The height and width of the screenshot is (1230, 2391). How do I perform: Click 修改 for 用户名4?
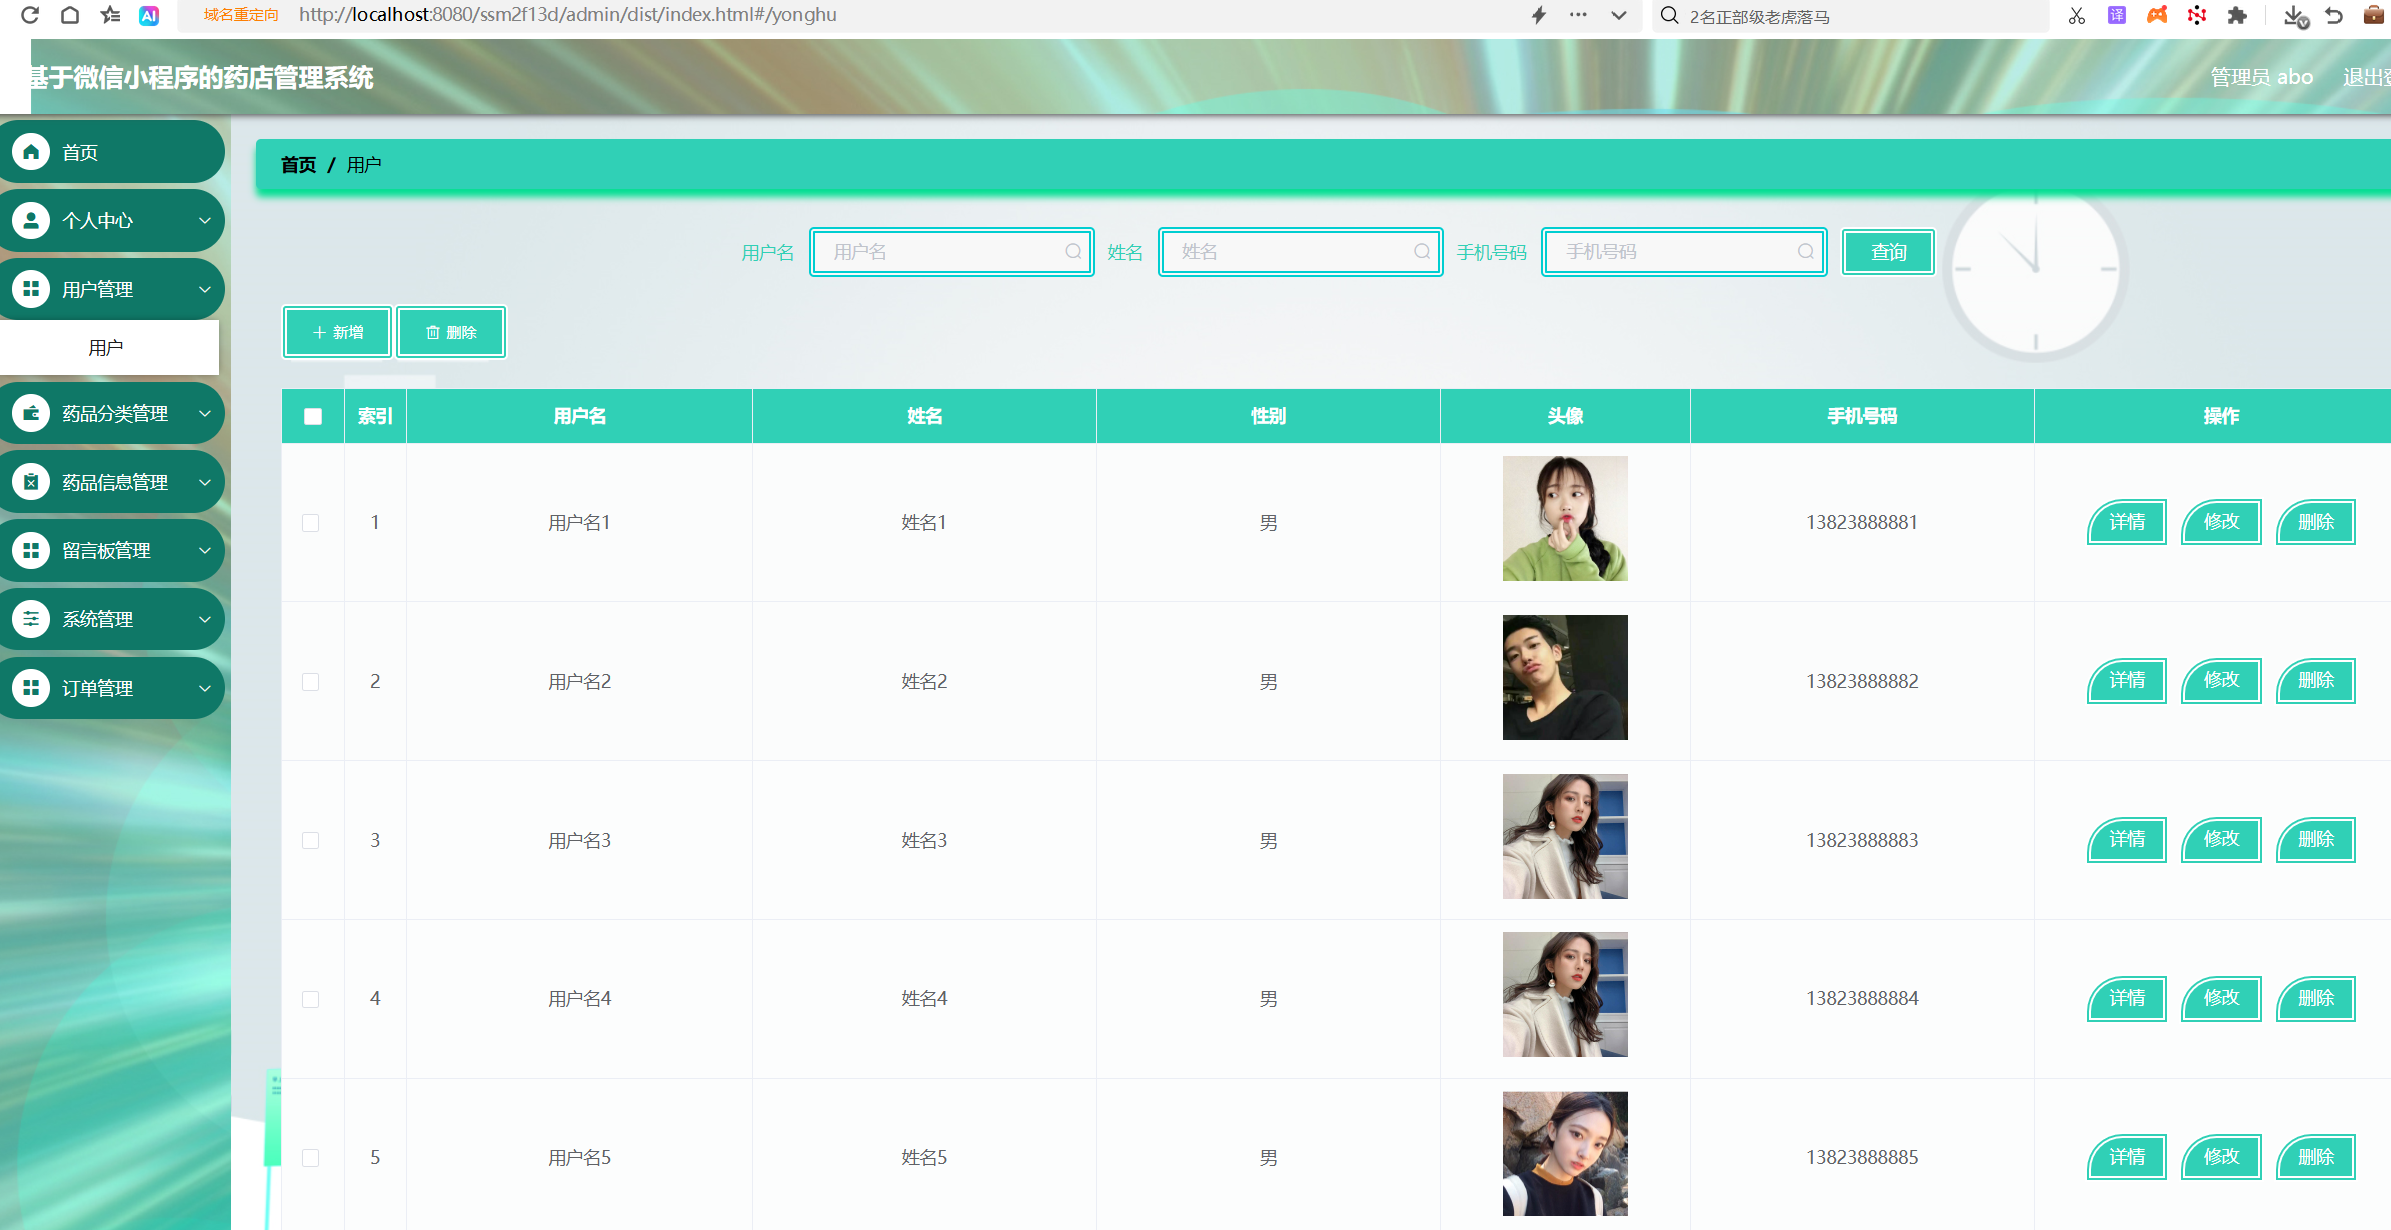(x=2221, y=998)
